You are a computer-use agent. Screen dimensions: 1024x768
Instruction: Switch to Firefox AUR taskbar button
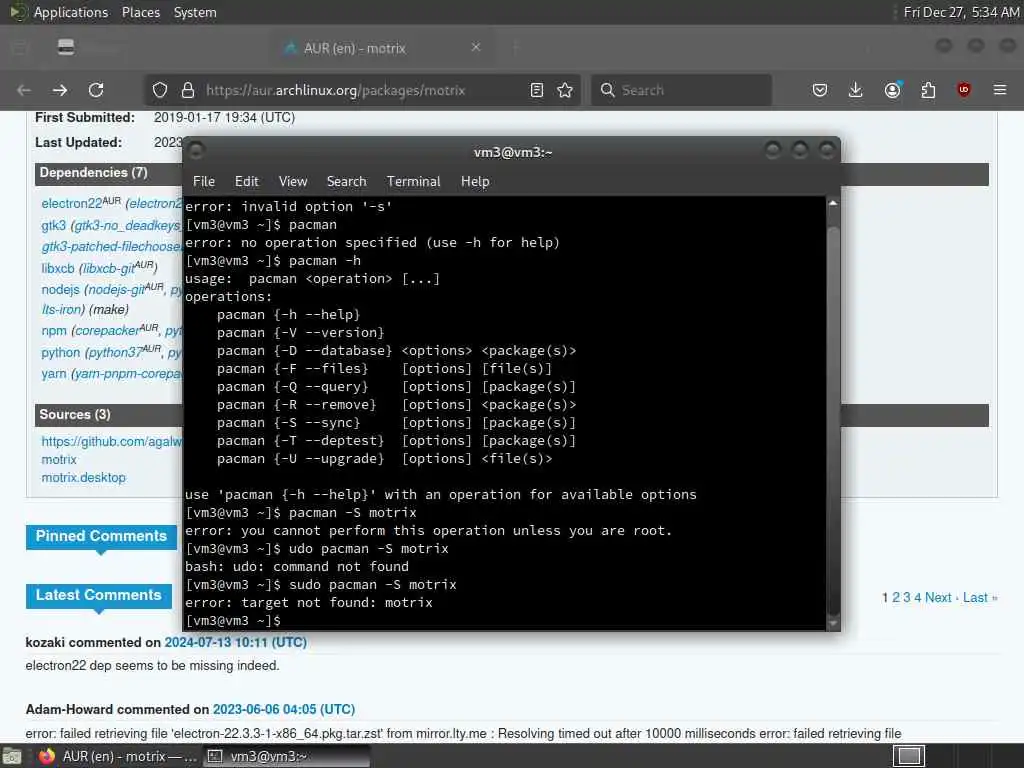click(x=118, y=756)
